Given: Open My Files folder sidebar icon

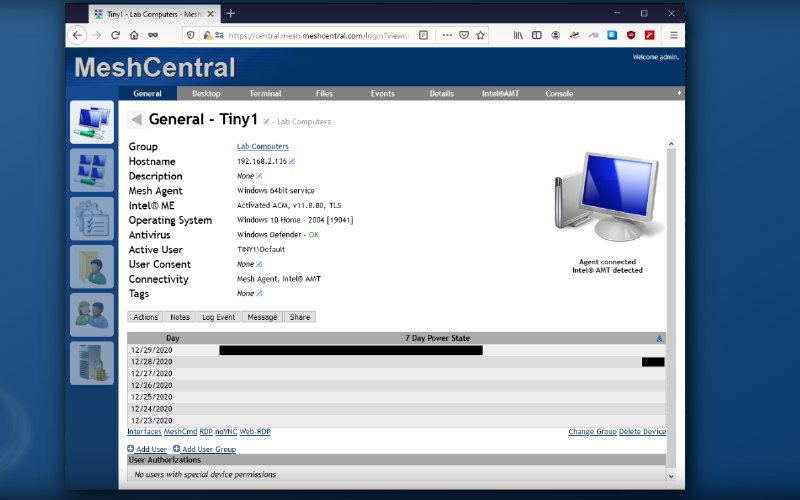Looking at the screenshot, I should coord(92,266).
